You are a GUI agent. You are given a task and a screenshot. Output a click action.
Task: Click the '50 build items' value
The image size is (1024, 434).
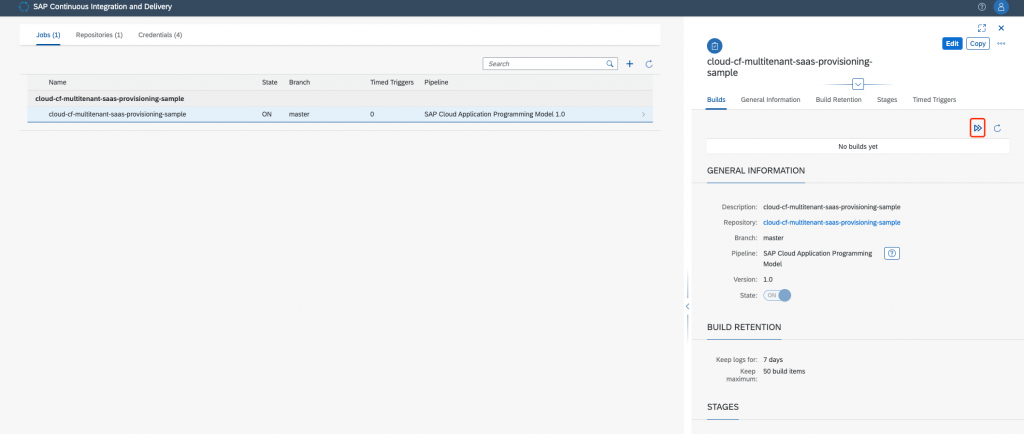click(784, 371)
